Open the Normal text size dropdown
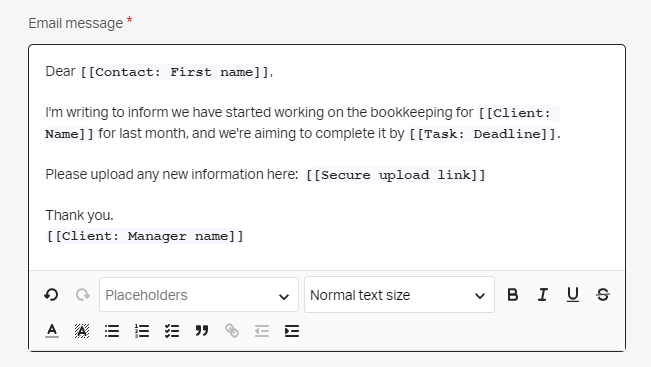 point(399,295)
